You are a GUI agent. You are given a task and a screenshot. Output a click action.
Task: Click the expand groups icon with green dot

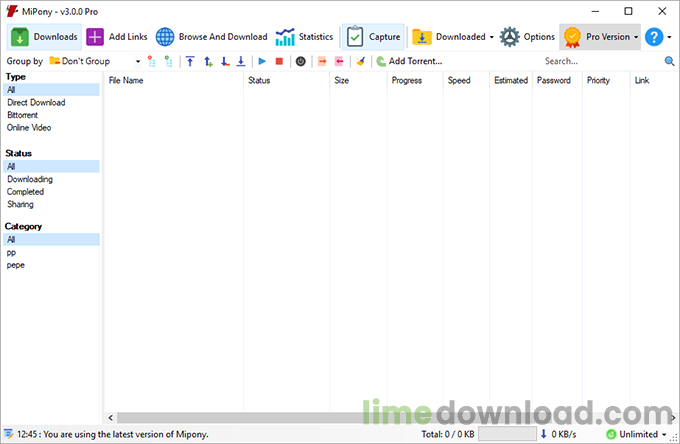(169, 61)
